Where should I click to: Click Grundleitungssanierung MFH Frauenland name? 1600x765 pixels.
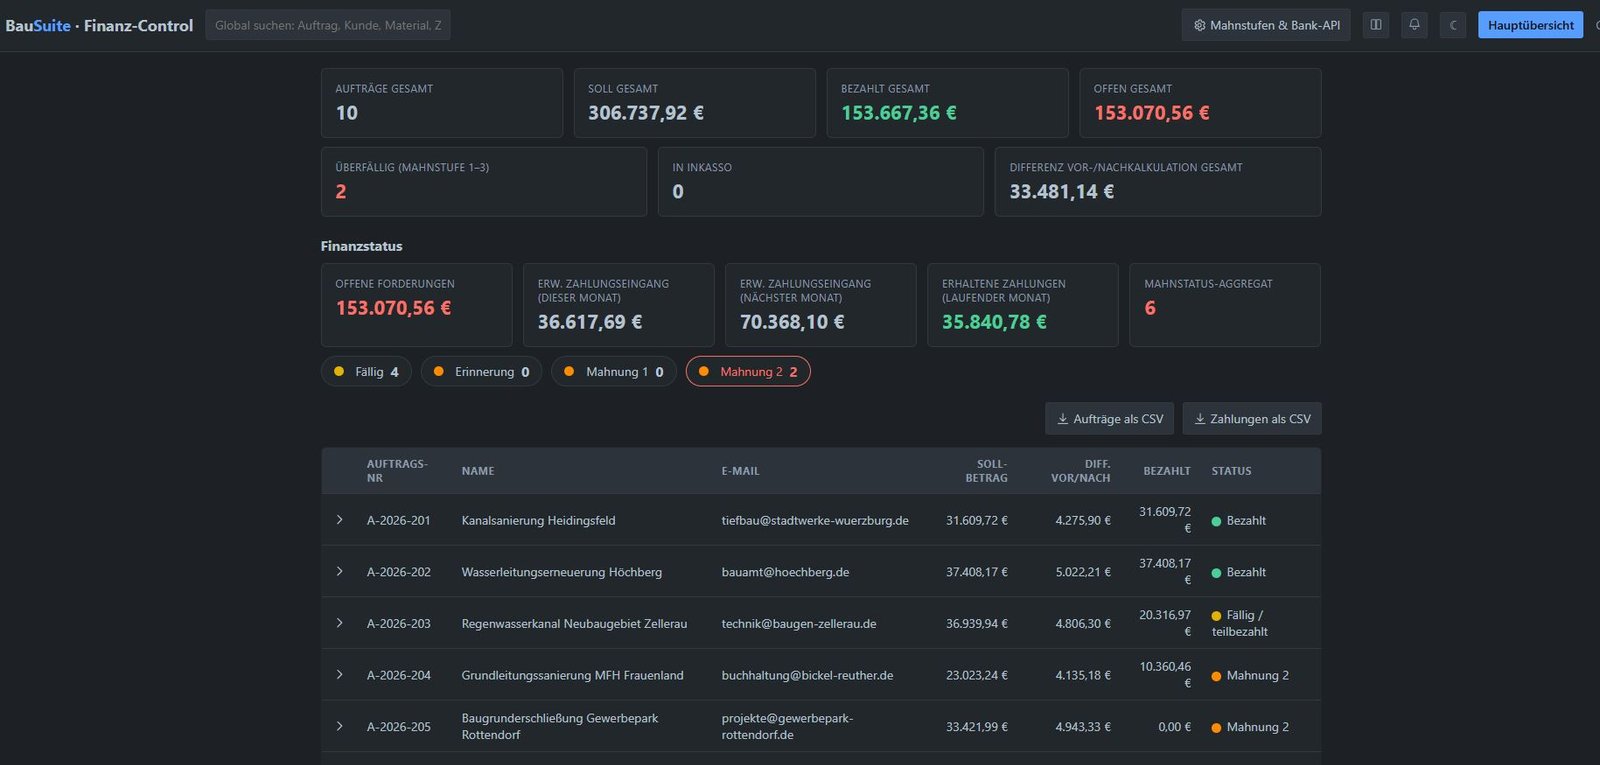572,675
